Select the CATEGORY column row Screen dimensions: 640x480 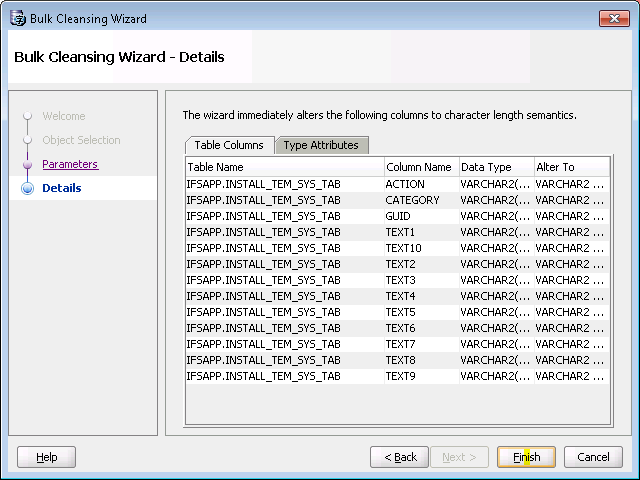[412, 200]
